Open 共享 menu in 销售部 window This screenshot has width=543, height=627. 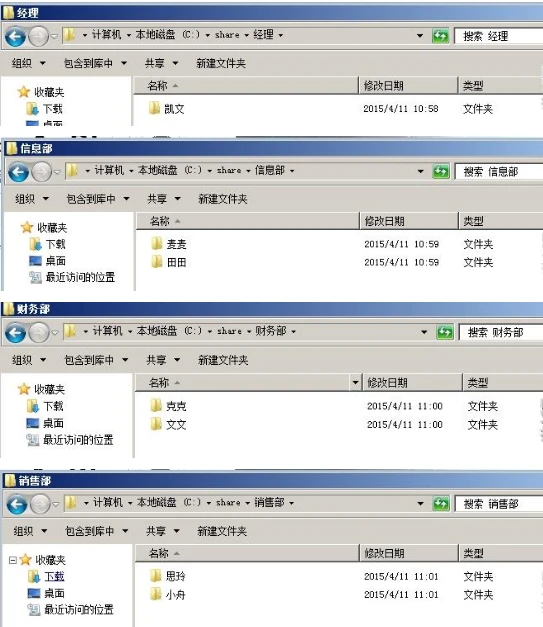coord(162,531)
